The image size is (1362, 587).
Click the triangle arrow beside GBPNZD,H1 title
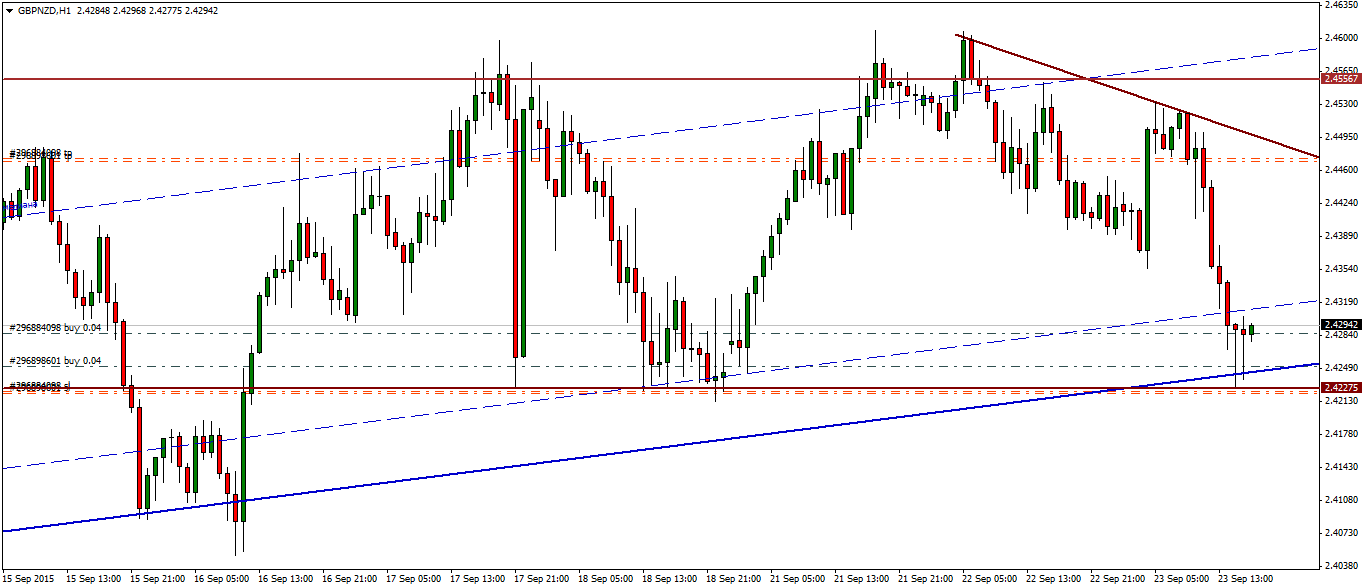pyautogui.click(x=9, y=10)
